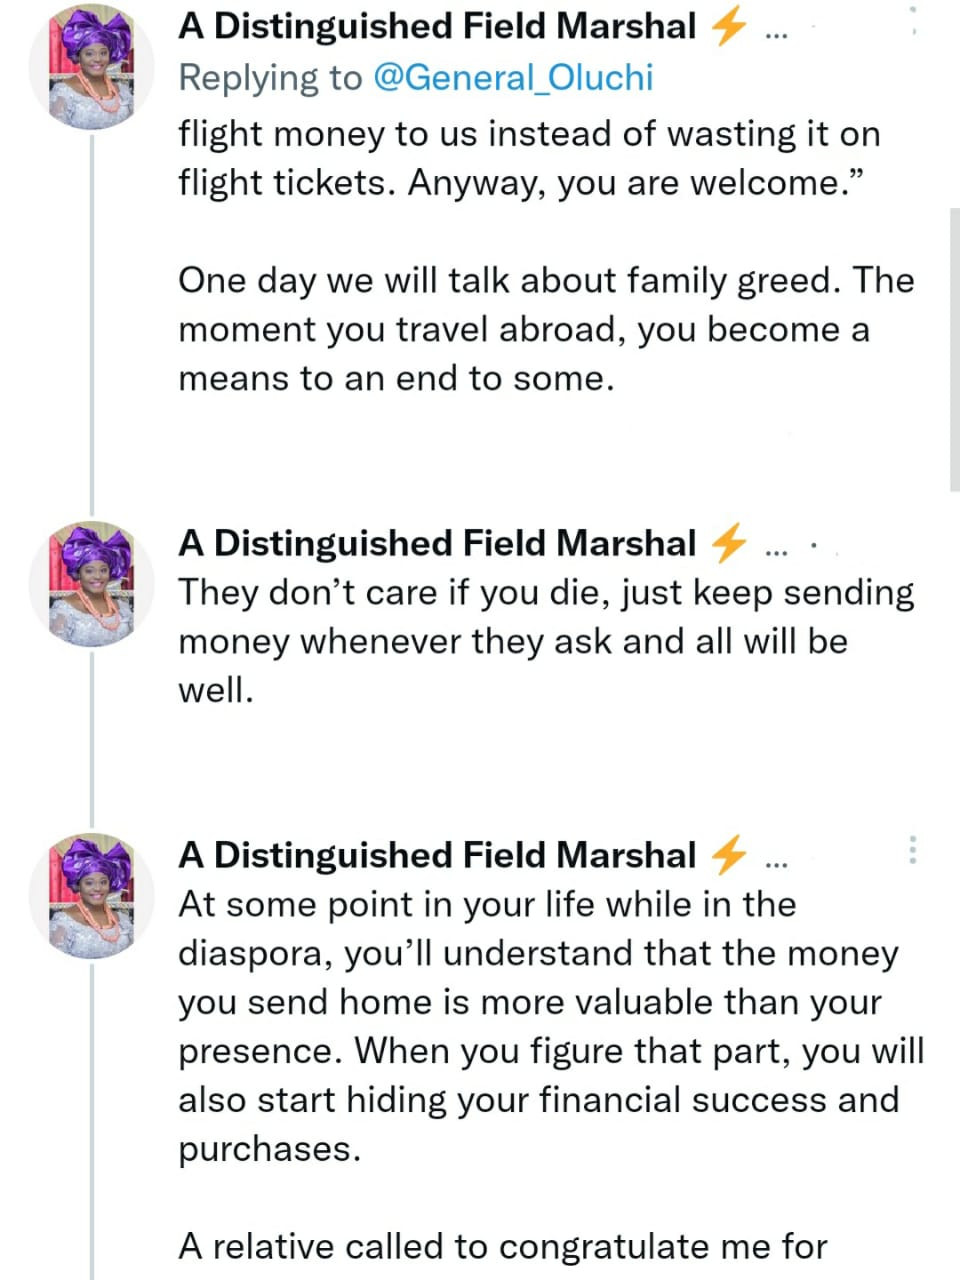Open the avatar beside the 'At some point' tweet
The width and height of the screenshot is (960, 1280).
tap(93, 895)
